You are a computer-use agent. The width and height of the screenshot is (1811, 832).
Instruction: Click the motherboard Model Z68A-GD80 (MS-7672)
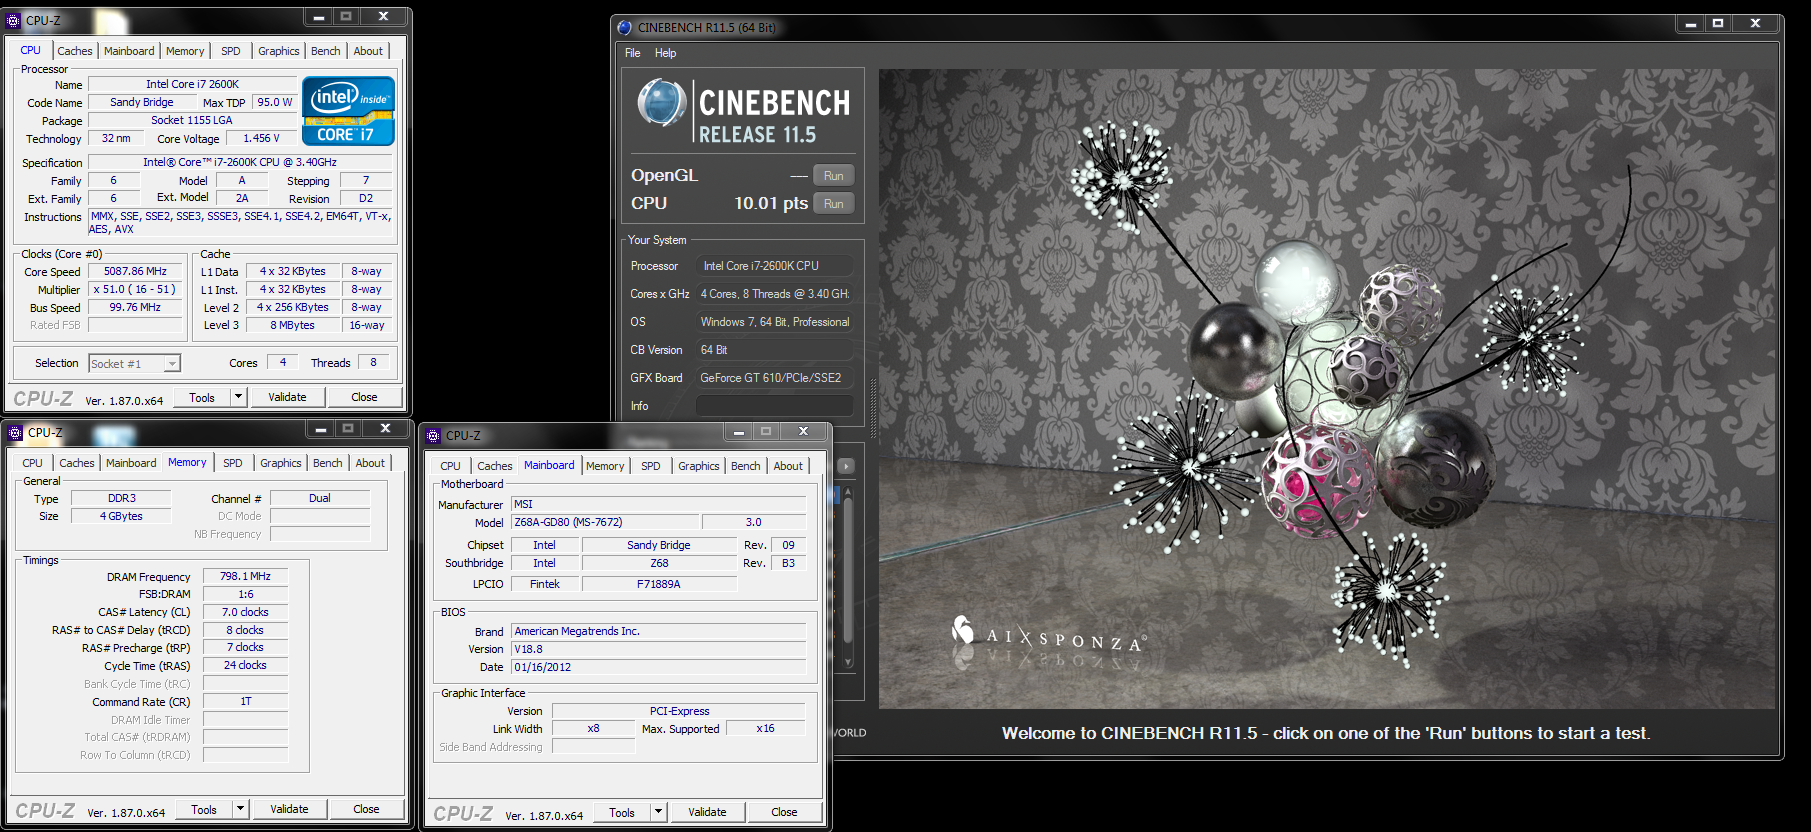click(x=605, y=523)
